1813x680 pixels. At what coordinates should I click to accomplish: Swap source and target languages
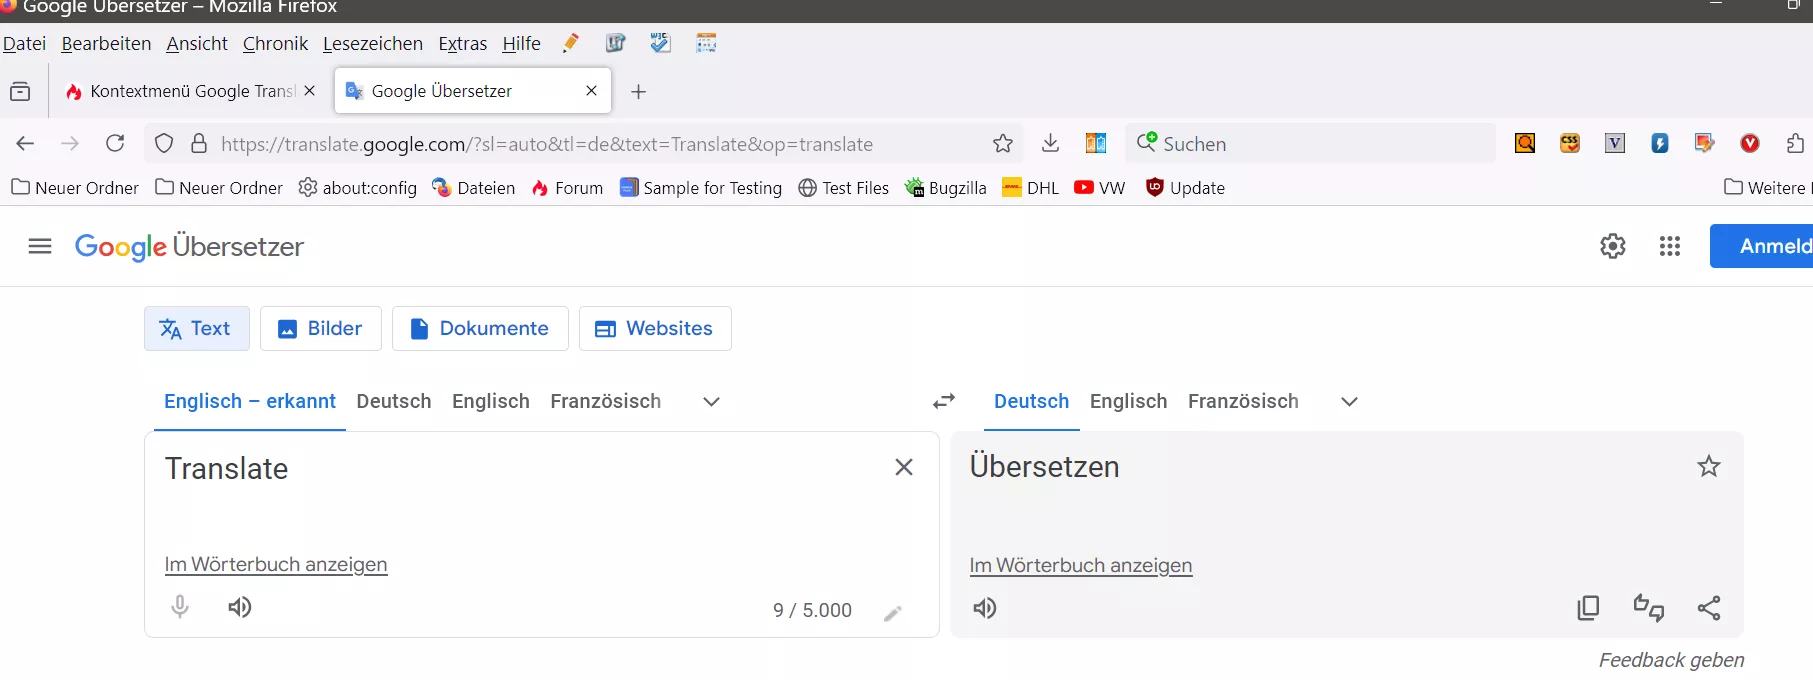[x=944, y=401]
